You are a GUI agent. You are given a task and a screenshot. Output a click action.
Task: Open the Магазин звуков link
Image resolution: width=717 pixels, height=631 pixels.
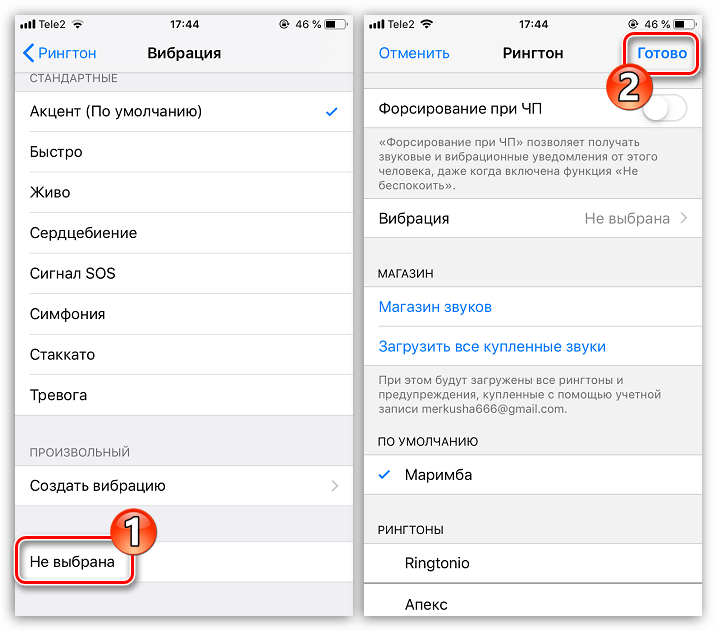tap(435, 307)
